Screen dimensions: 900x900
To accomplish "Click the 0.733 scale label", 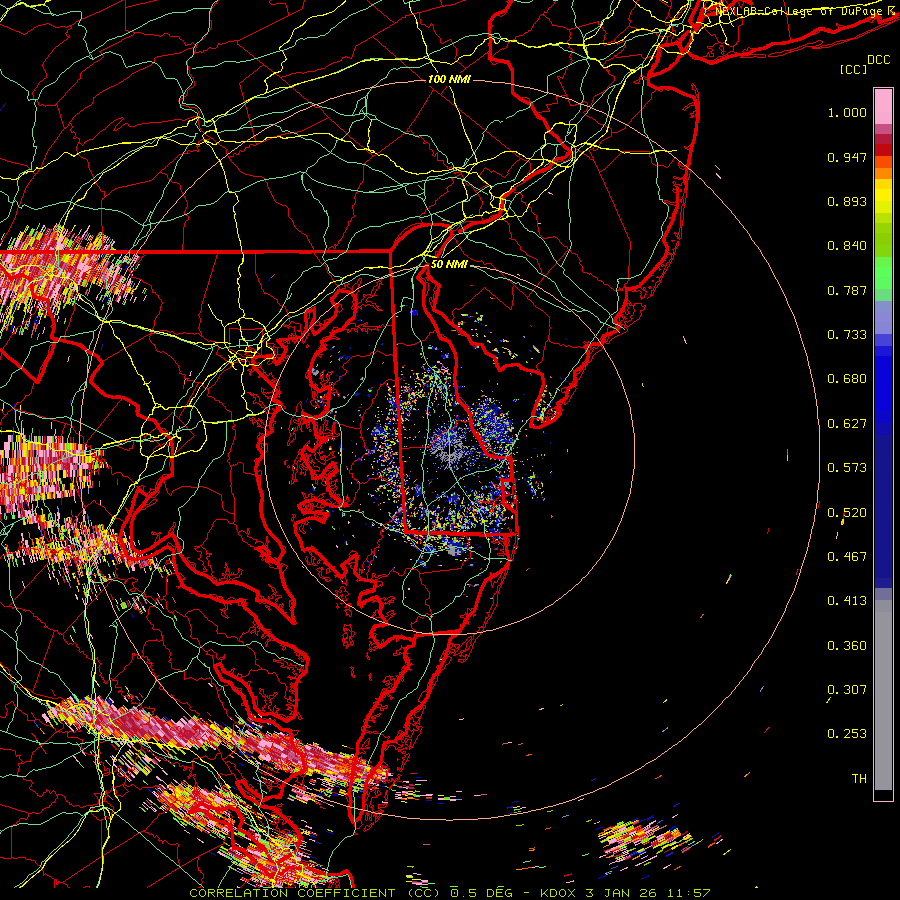I will tap(847, 335).
